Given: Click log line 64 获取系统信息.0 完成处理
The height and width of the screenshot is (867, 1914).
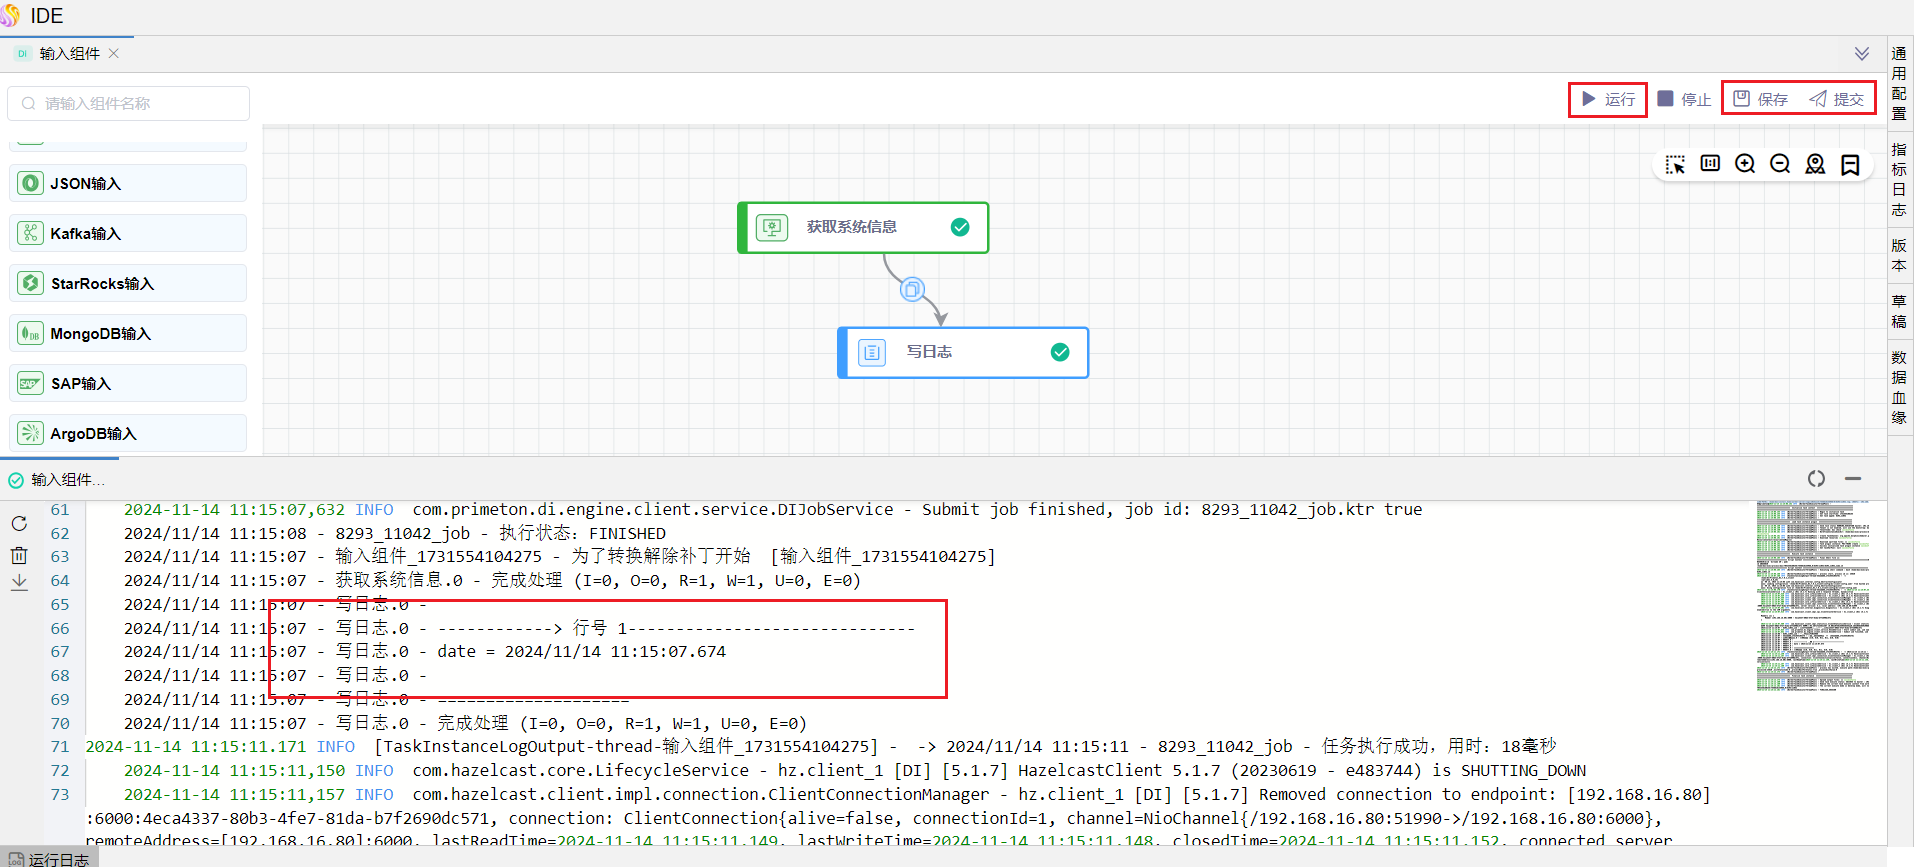Looking at the screenshot, I should click(492, 581).
